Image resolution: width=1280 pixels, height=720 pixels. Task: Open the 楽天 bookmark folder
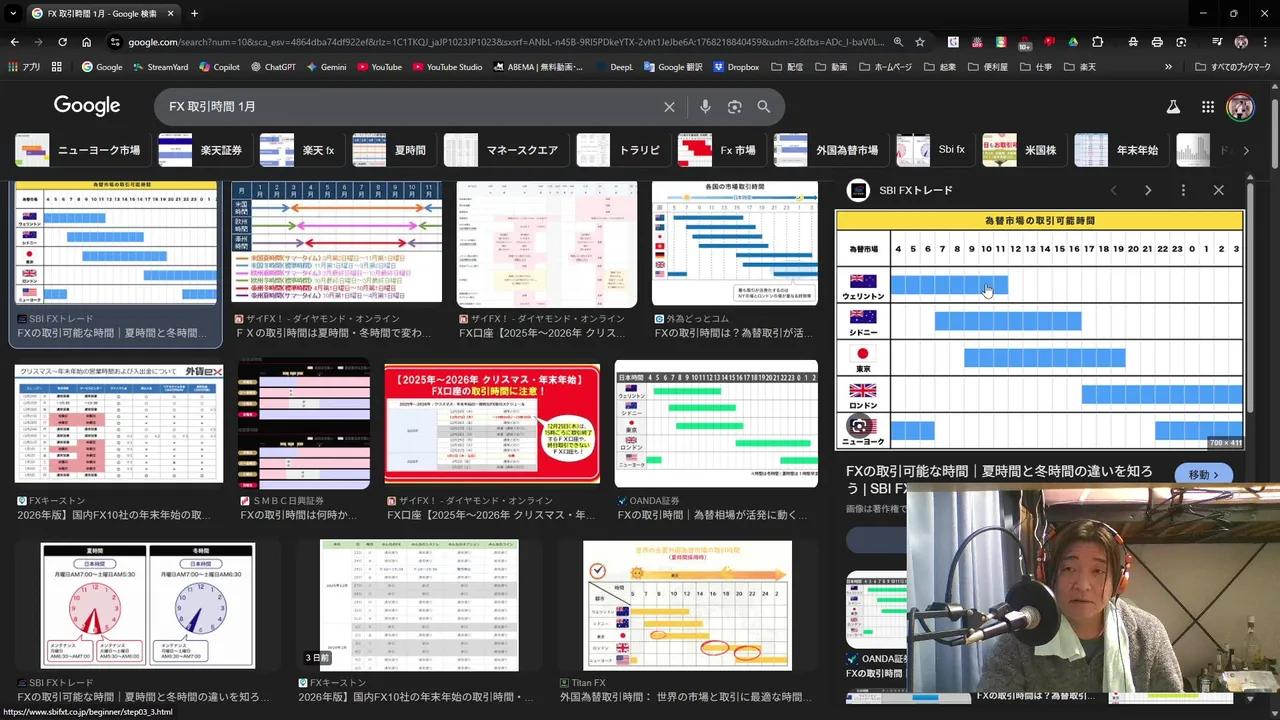[1080, 67]
